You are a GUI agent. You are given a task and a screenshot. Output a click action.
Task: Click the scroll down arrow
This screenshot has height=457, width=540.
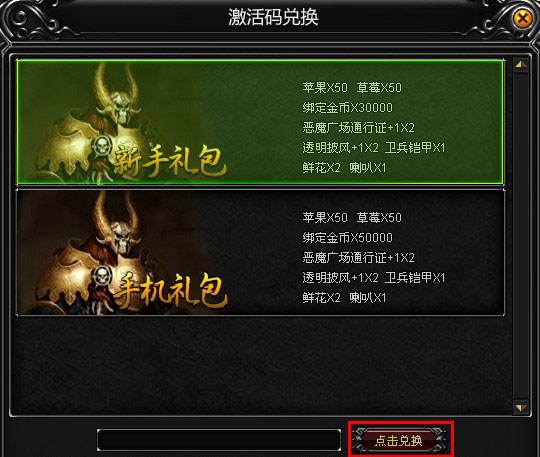[521, 408]
